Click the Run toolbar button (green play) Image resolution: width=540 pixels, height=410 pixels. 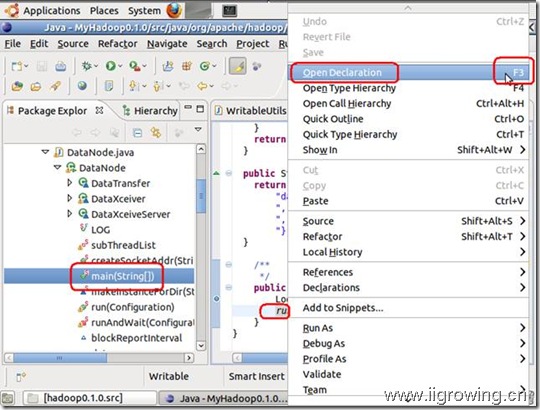(111, 66)
